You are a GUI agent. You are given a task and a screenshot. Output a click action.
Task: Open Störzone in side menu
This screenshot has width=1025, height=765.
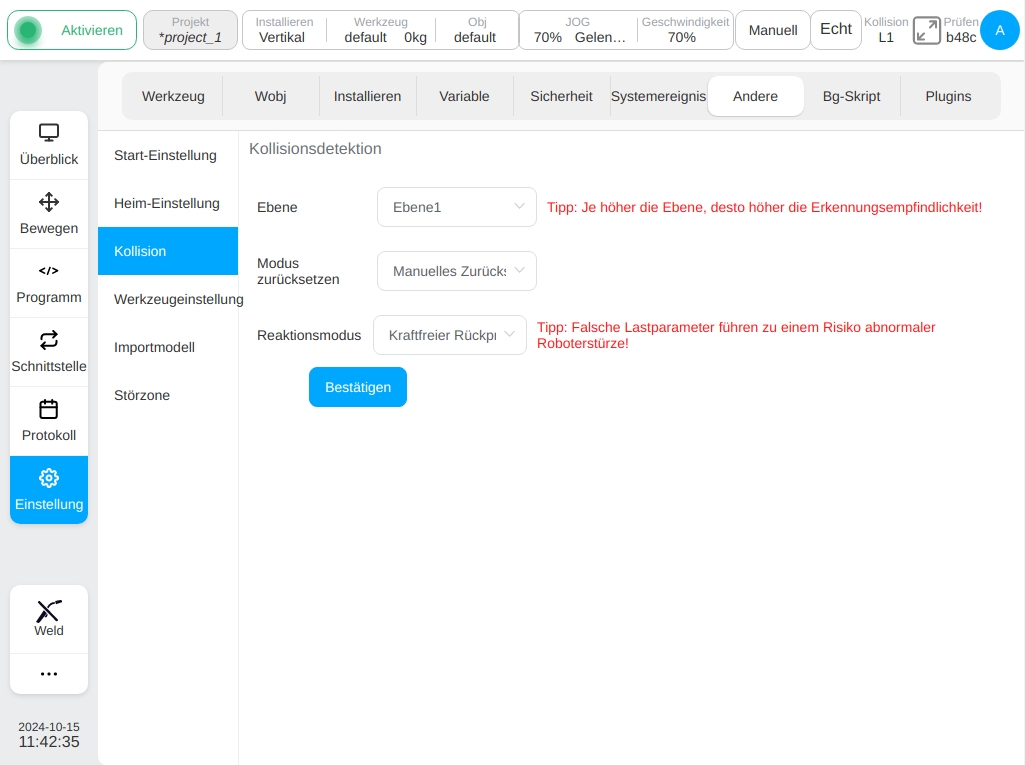168,395
